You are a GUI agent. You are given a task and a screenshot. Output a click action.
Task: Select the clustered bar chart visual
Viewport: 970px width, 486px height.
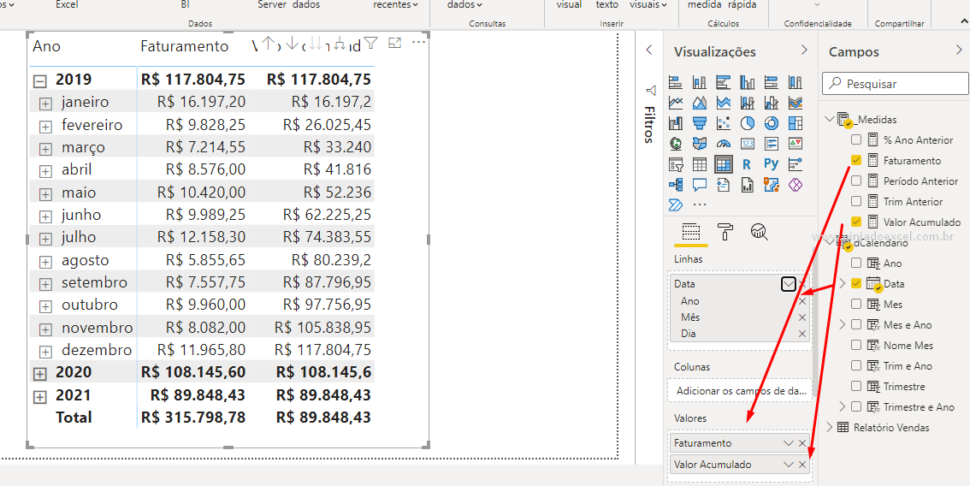click(x=723, y=82)
